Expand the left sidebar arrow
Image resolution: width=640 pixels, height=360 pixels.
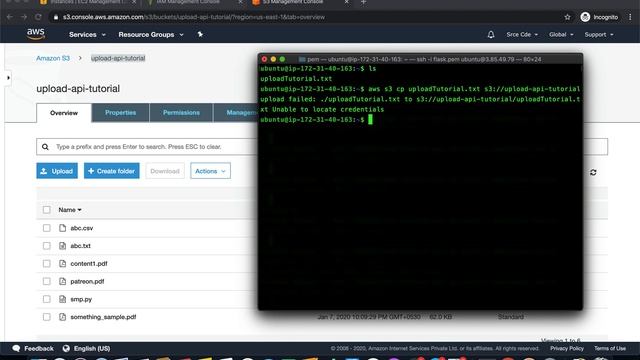8,78
